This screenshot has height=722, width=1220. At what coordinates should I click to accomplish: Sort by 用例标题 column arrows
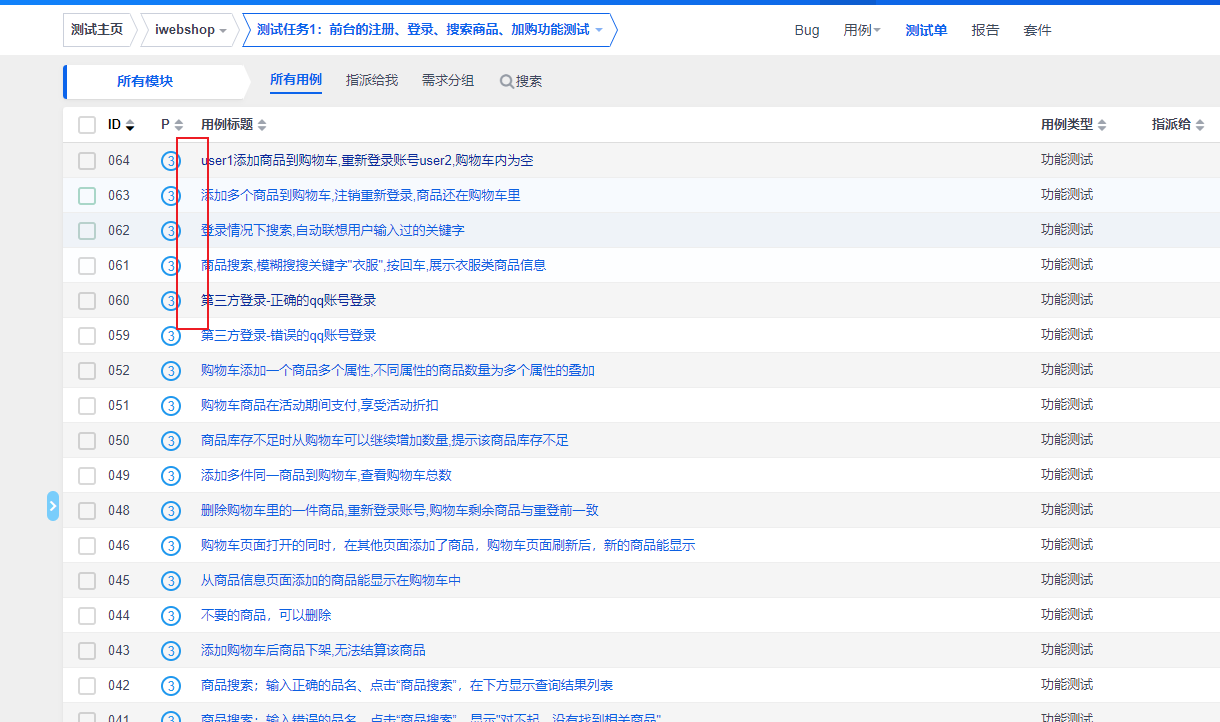[262, 125]
